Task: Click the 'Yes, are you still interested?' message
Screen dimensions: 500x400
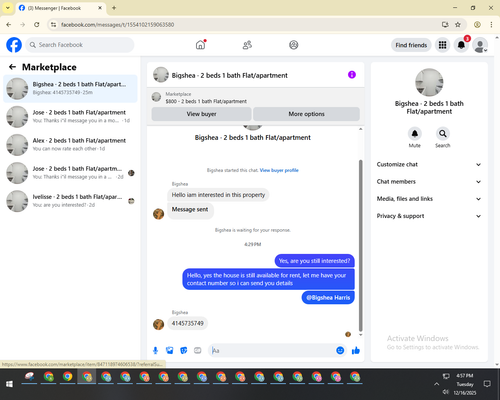Action: pyautogui.click(x=314, y=261)
